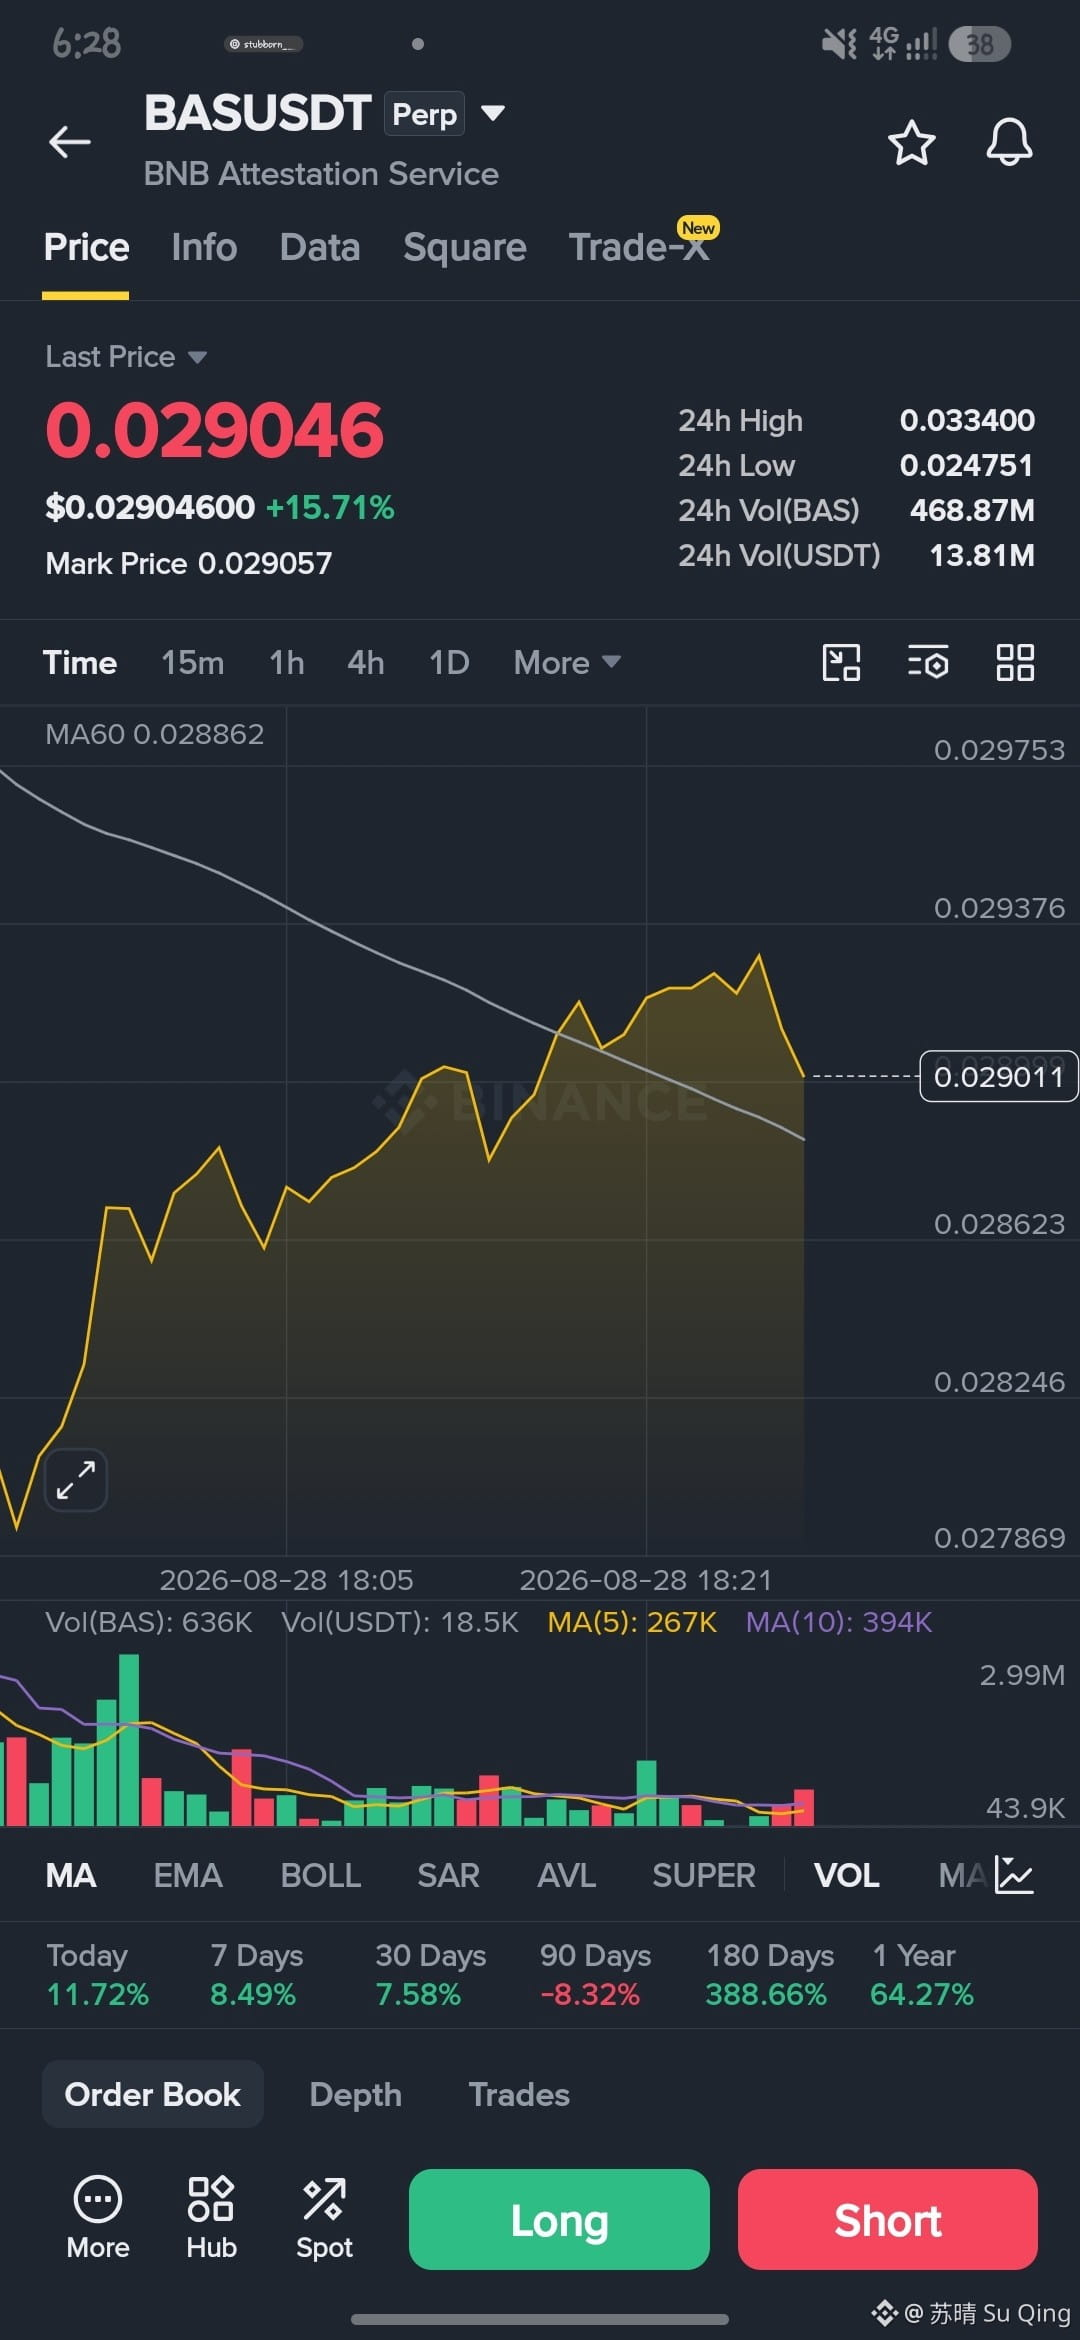Viewport: 1080px width, 2340px height.
Task: Open indicator settings chart icon
Action: [x=1014, y=1875]
